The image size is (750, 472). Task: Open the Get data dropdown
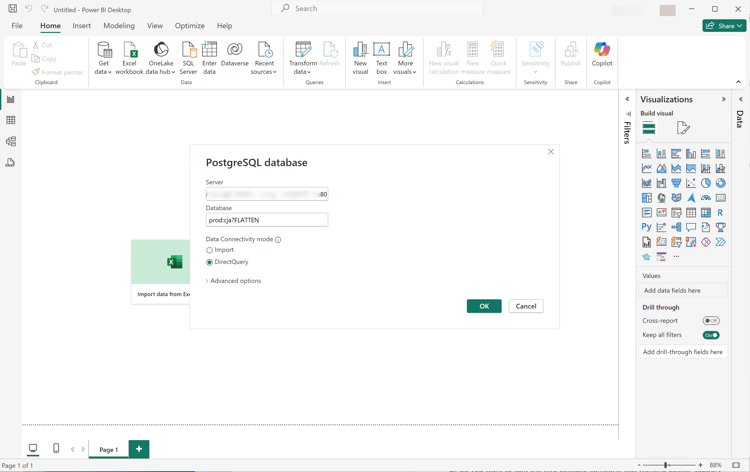103,58
